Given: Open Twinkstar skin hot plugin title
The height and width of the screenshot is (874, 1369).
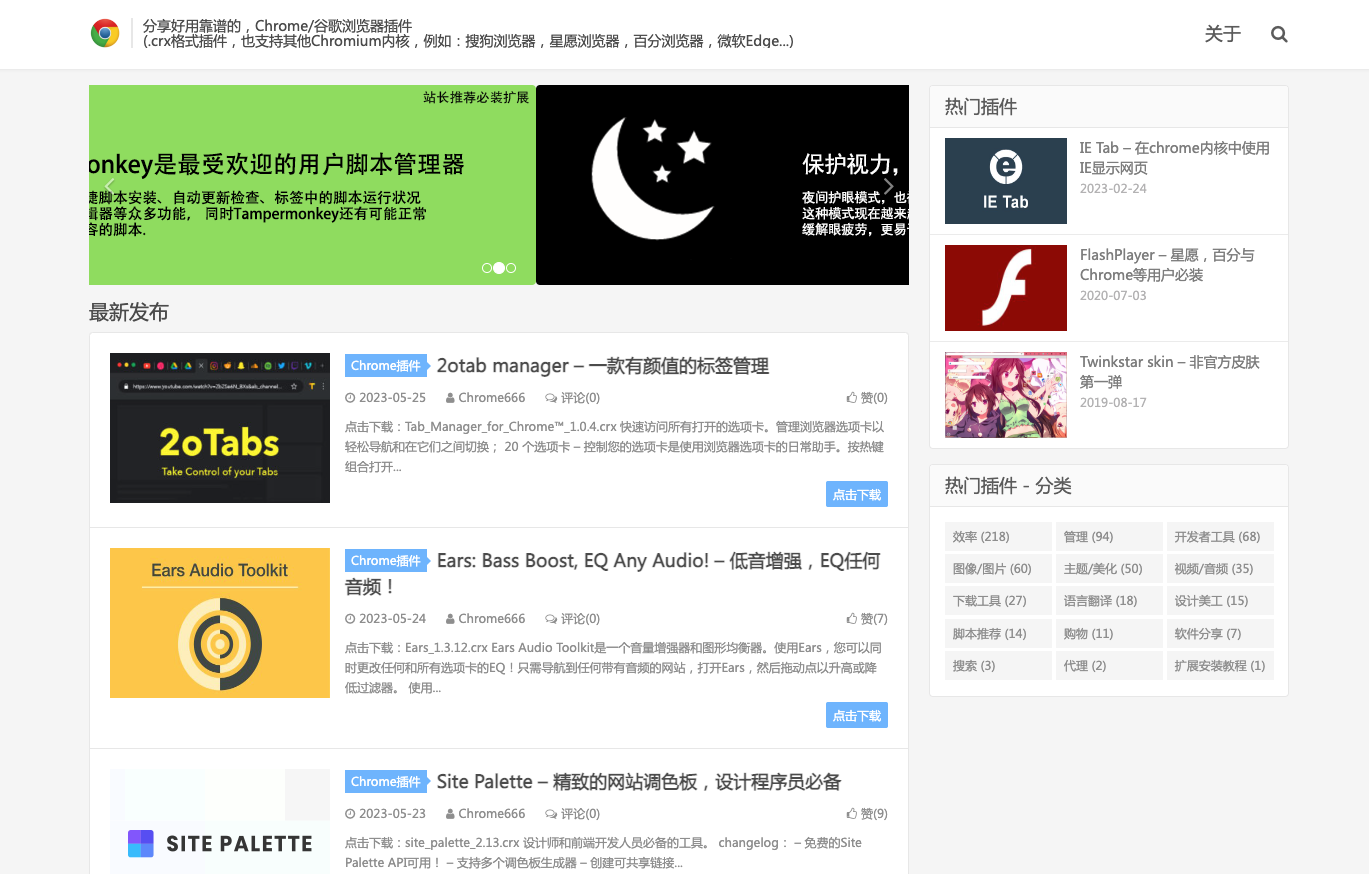Looking at the screenshot, I should click(1170, 372).
